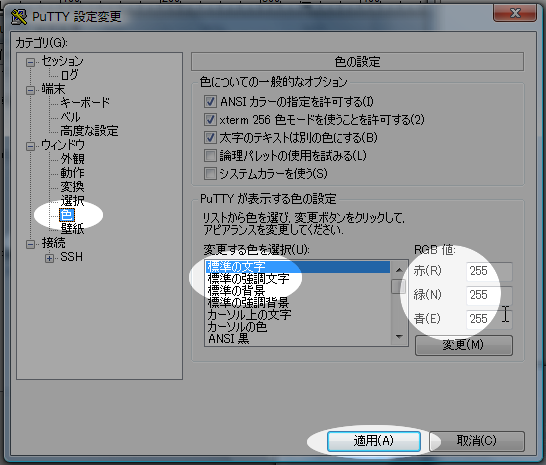Click the PuTTY icon in title bar

(x=18, y=17)
